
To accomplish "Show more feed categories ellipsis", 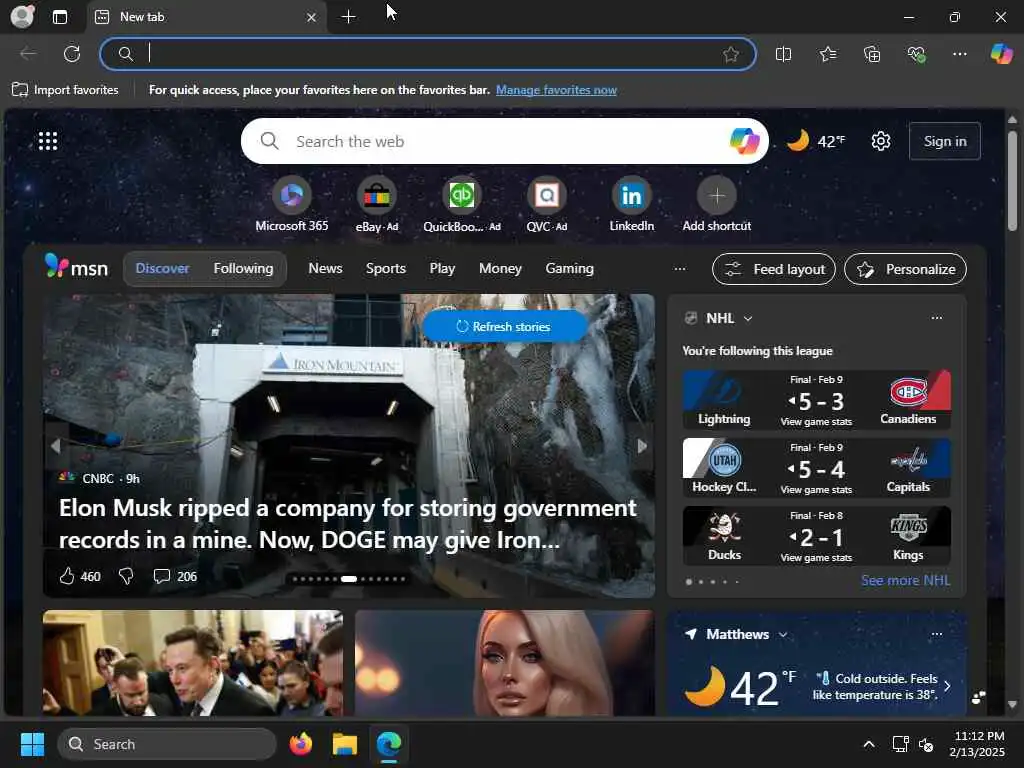I will (680, 268).
